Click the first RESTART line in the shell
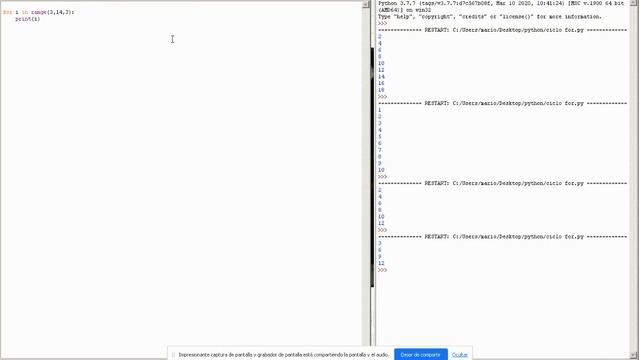The height and width of the screenshot is (360, 640). (x=502, y=30)
